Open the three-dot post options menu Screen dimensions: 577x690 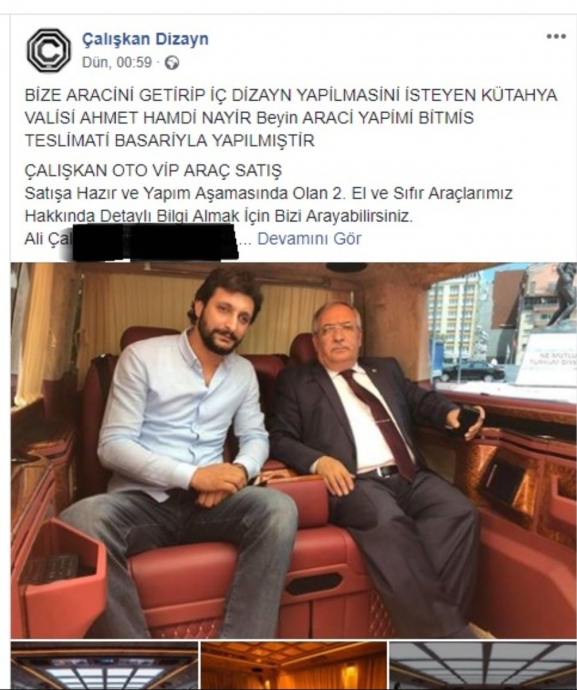pyautogui.click(x=556, y=37)
